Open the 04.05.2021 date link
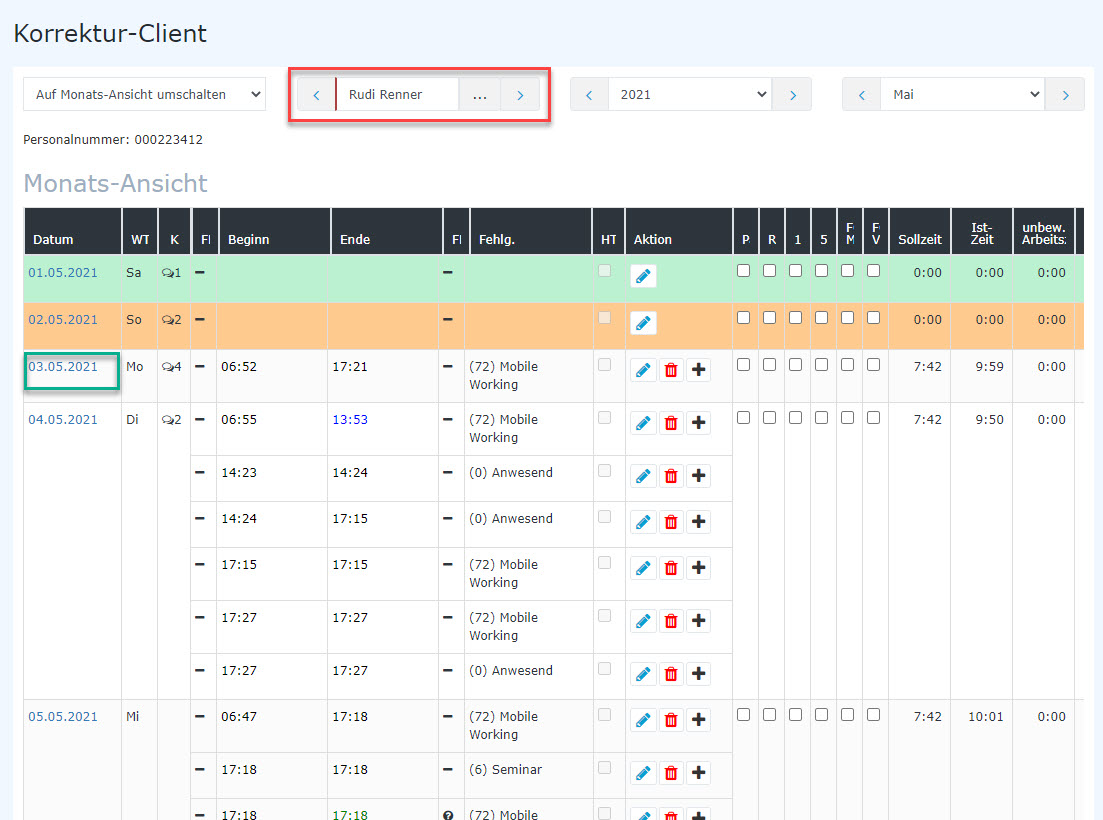This screenshot has width=1103, height=820. click(x=63, y=420)
